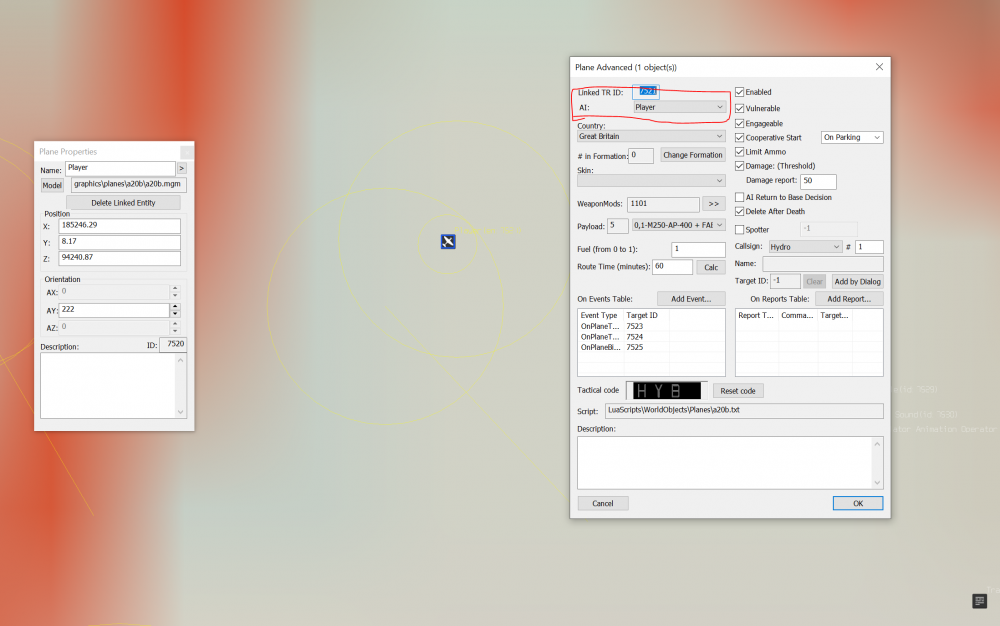The image size is (1000, 626).
Task: Open the AI dropdown showing Player
Action: pos(680,106)
